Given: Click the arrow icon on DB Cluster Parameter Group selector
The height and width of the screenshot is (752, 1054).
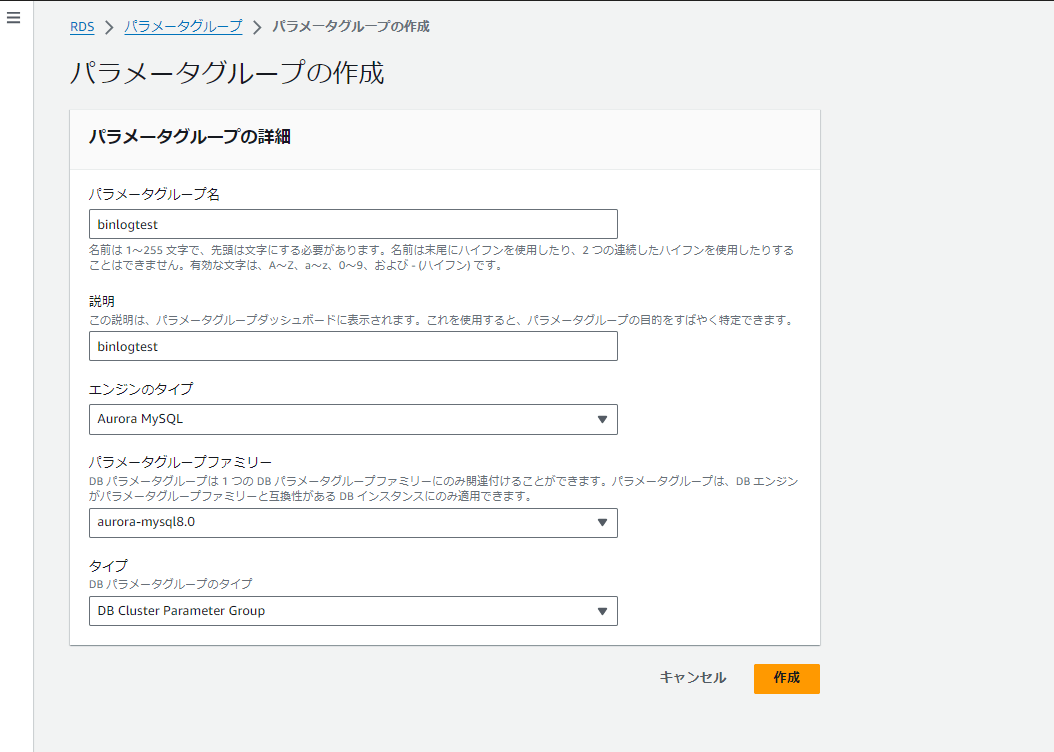Looking at the screenshot, I should click(603, 611).
